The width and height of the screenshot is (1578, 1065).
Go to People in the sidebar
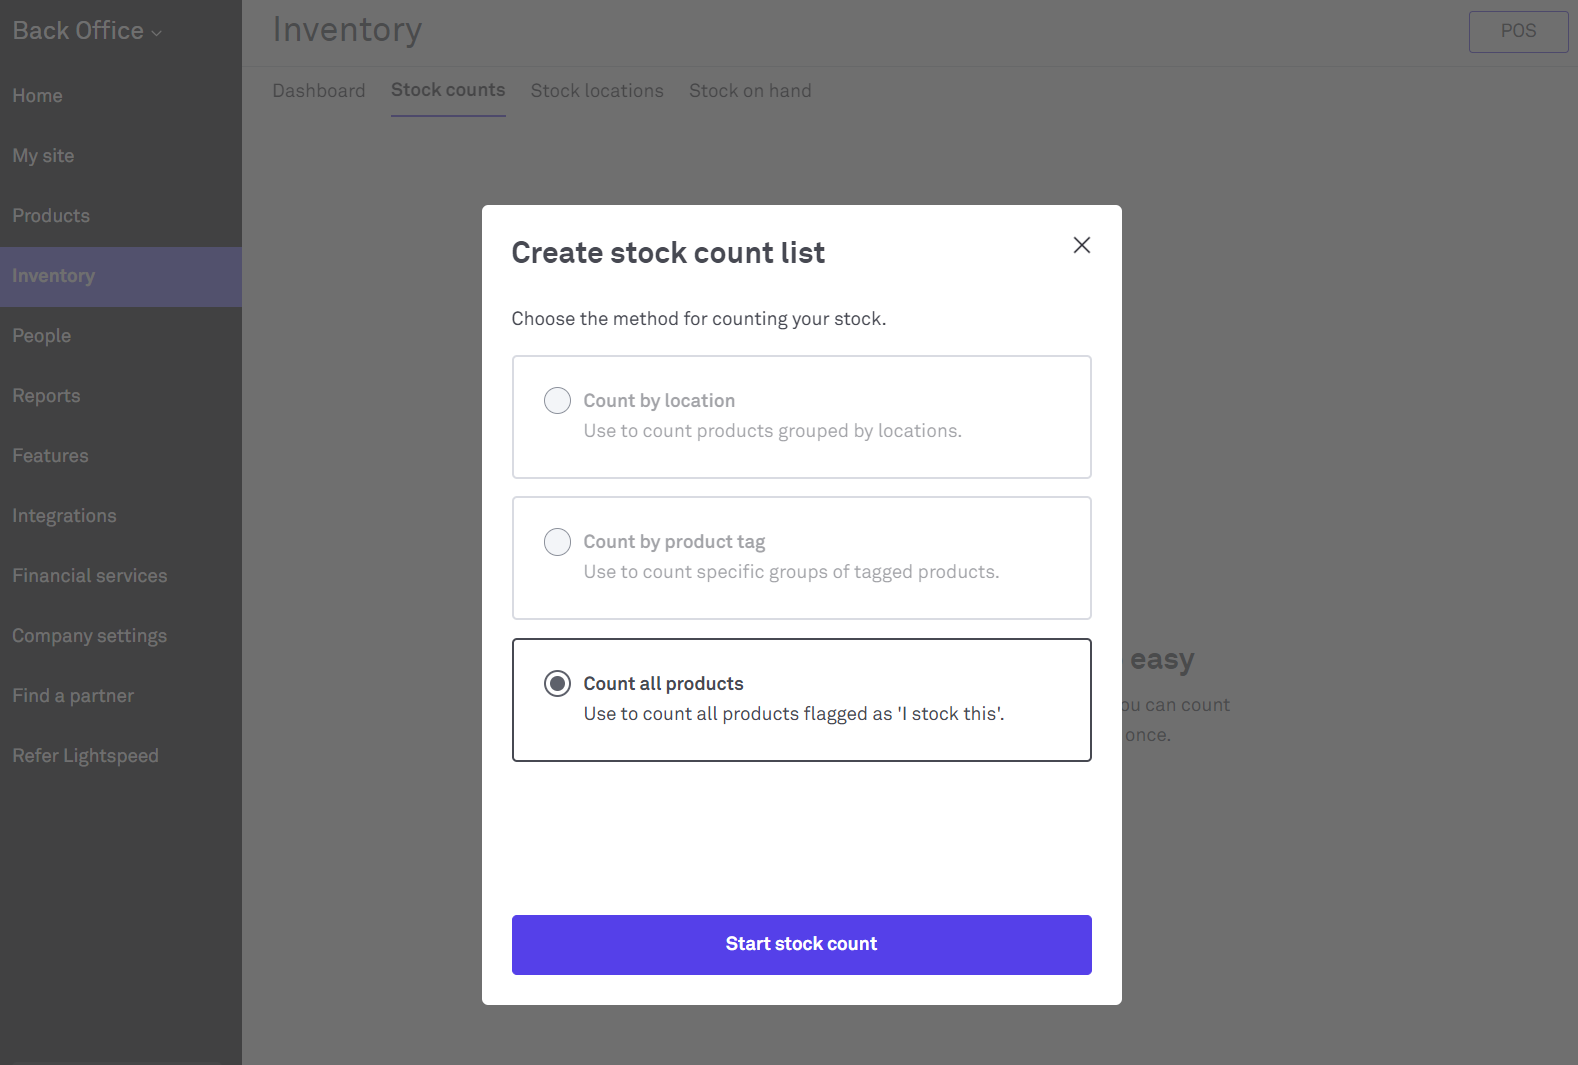[x=42, y=336]
